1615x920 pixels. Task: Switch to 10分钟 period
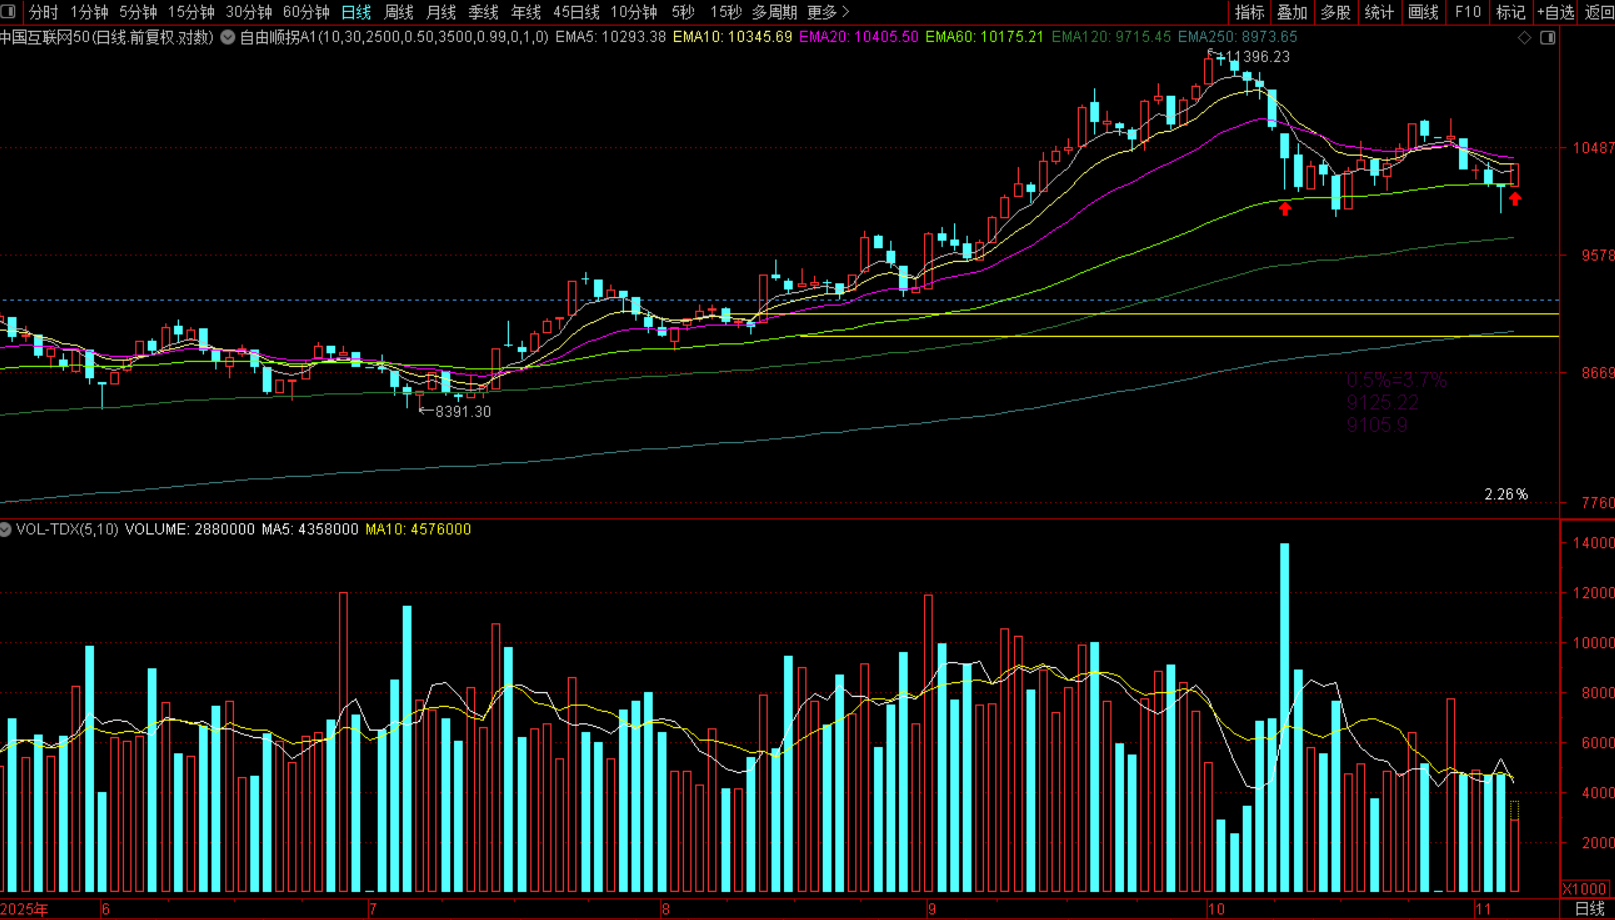point(634,12)
